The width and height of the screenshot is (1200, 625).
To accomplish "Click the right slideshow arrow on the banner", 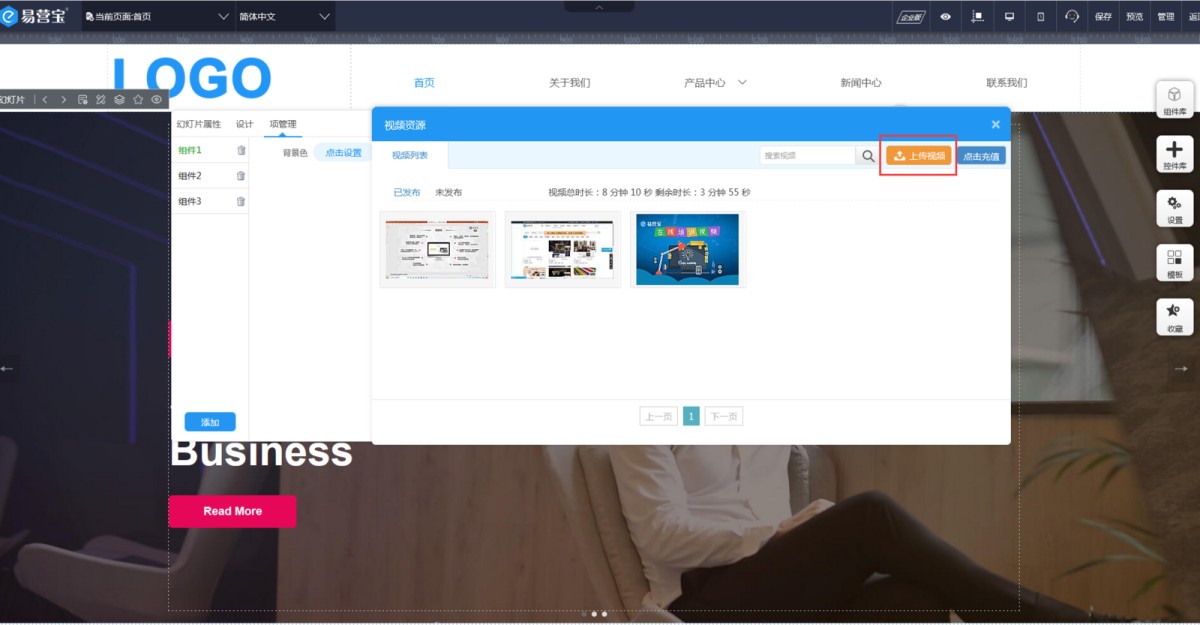I will (1182, 369).
